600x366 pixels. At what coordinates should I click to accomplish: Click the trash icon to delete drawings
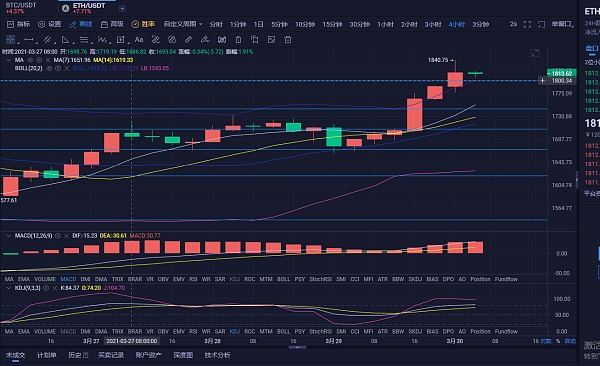[288, 39]
